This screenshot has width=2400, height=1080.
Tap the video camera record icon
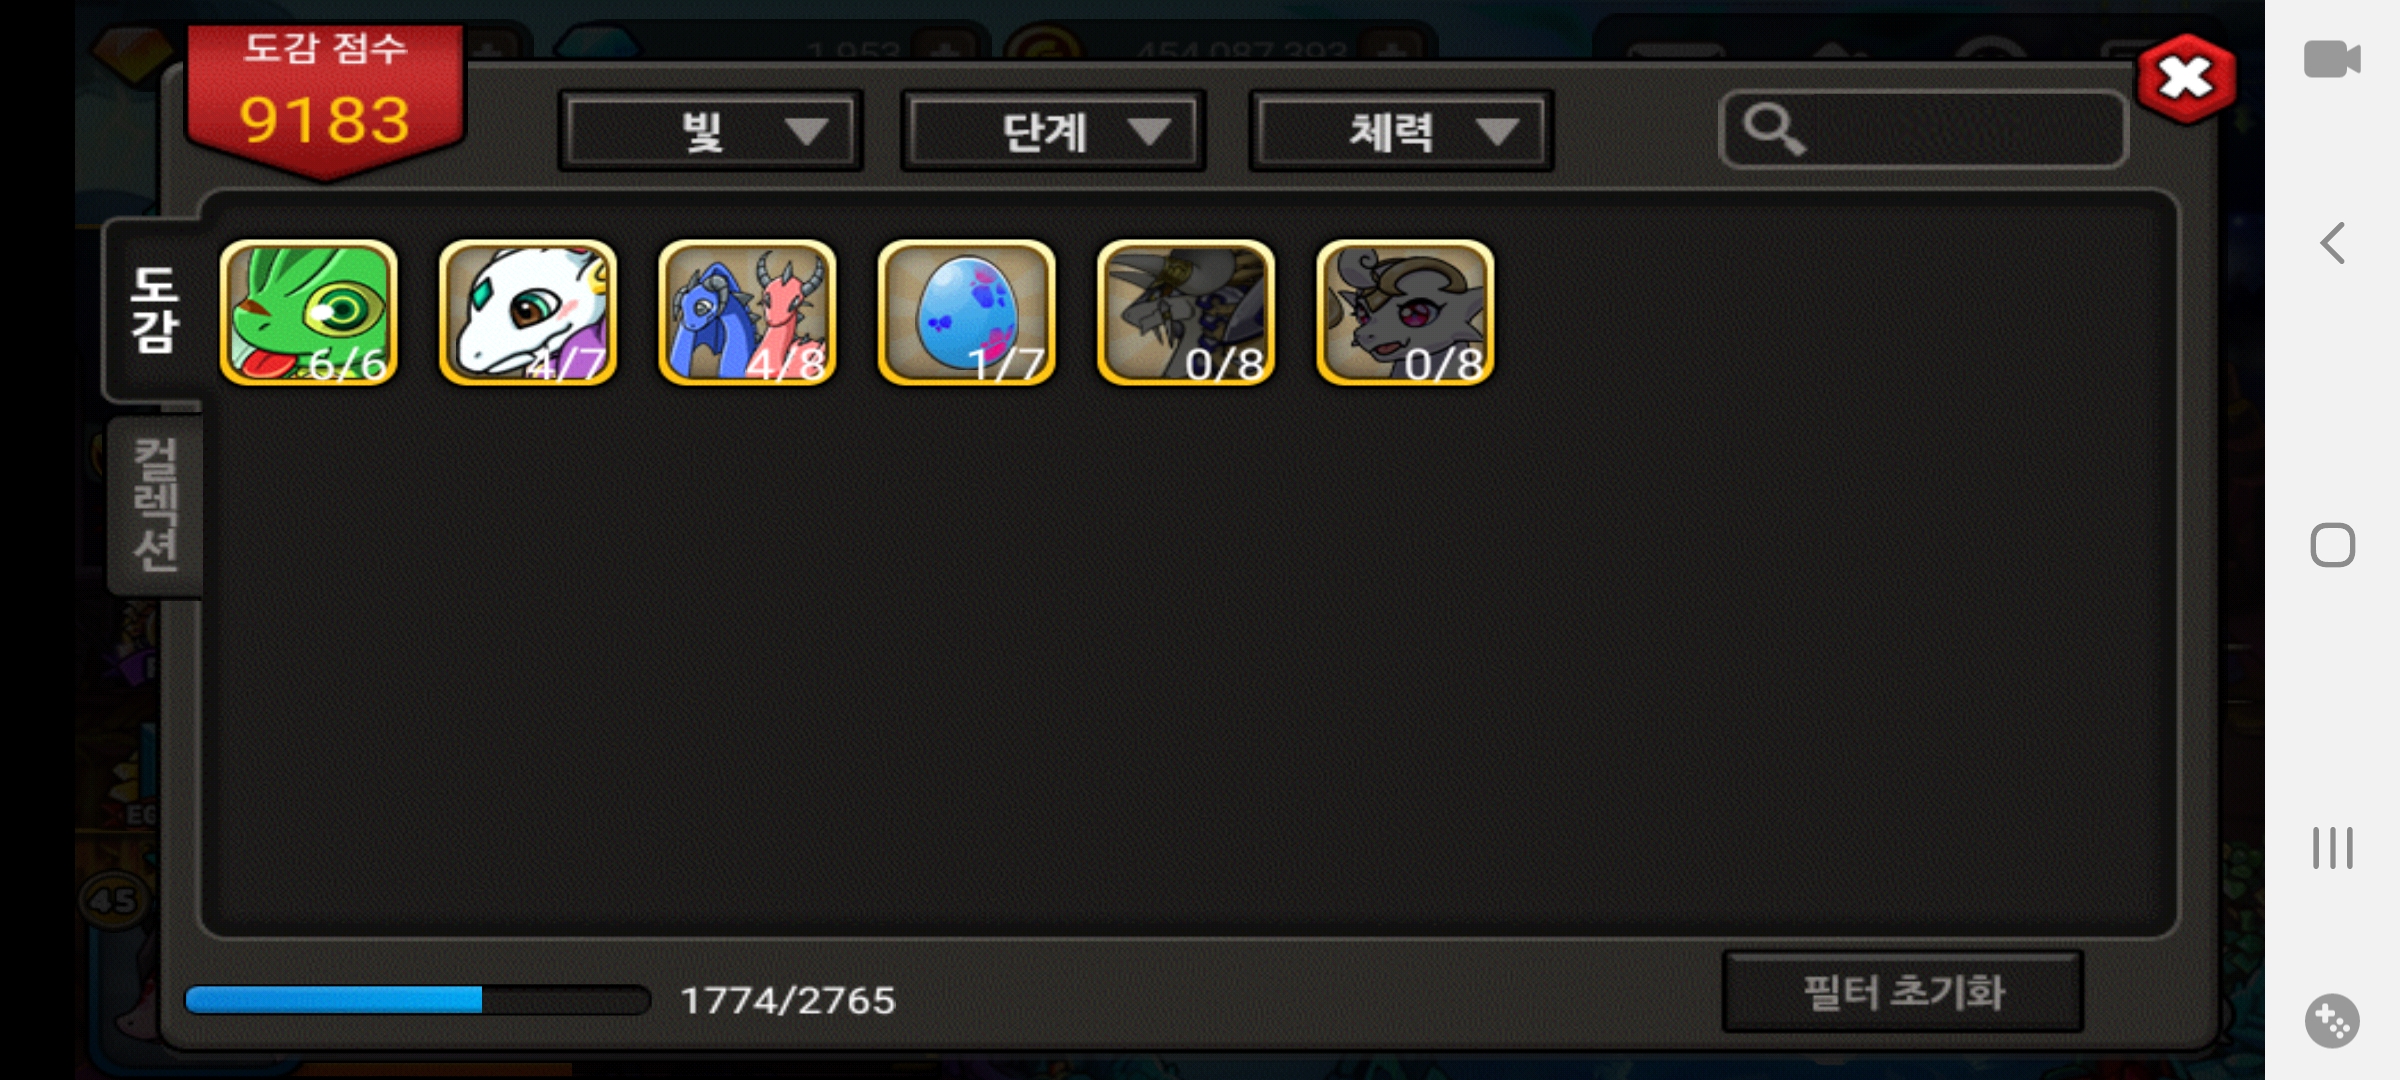coord(2332,59)
